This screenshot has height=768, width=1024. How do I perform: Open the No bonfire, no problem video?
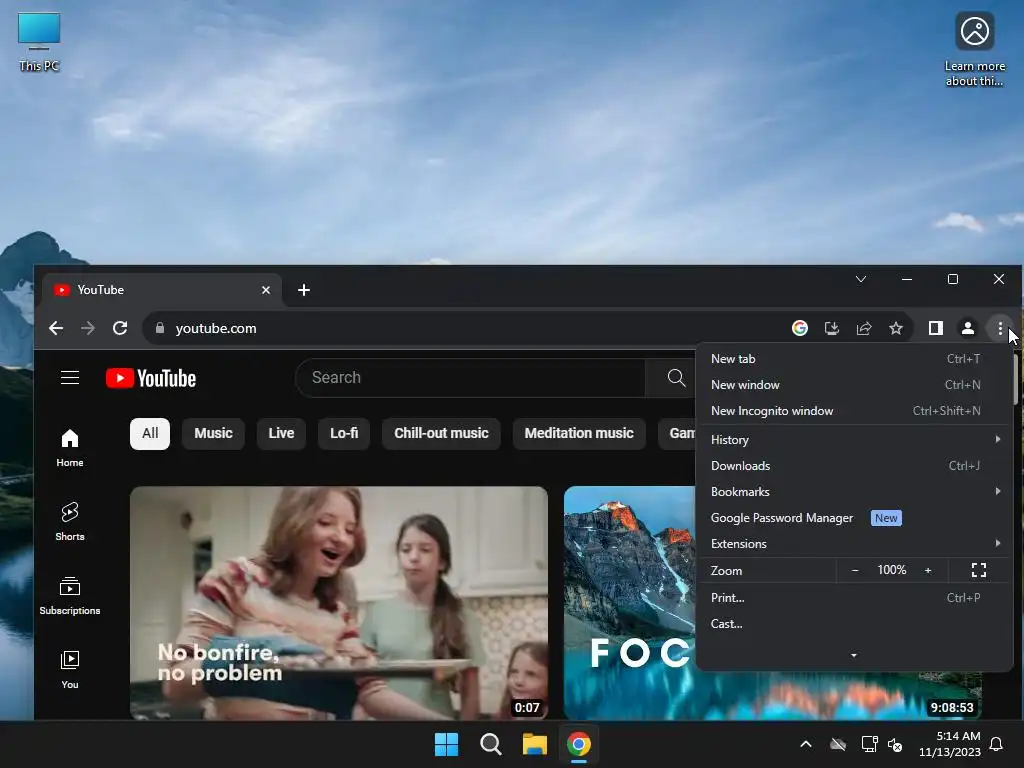(x=339, y=603)
